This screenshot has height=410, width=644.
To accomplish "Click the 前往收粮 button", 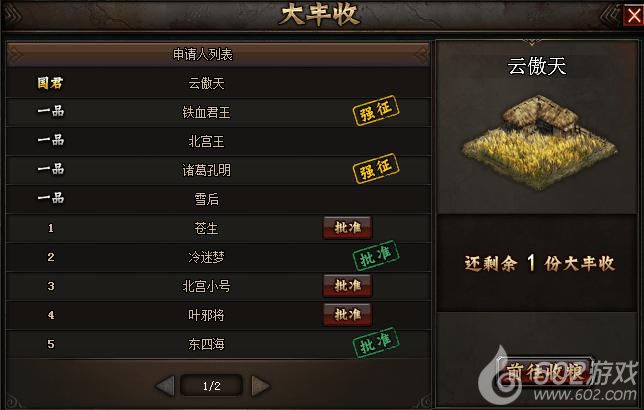I will point(545,372).
